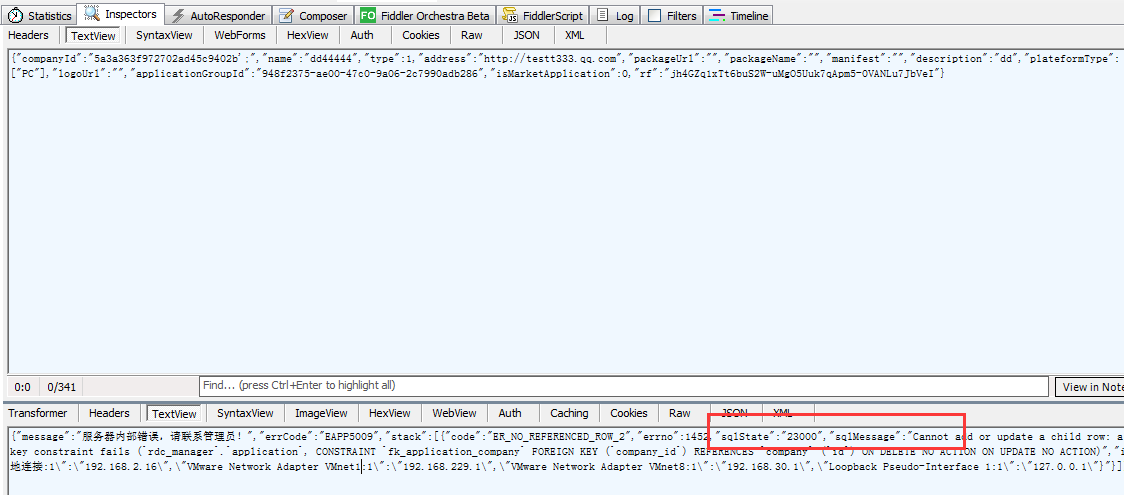Open response XML tab
Image resolution: width=1124 pixels, height=495 pixels.
[x=782, y=413]
